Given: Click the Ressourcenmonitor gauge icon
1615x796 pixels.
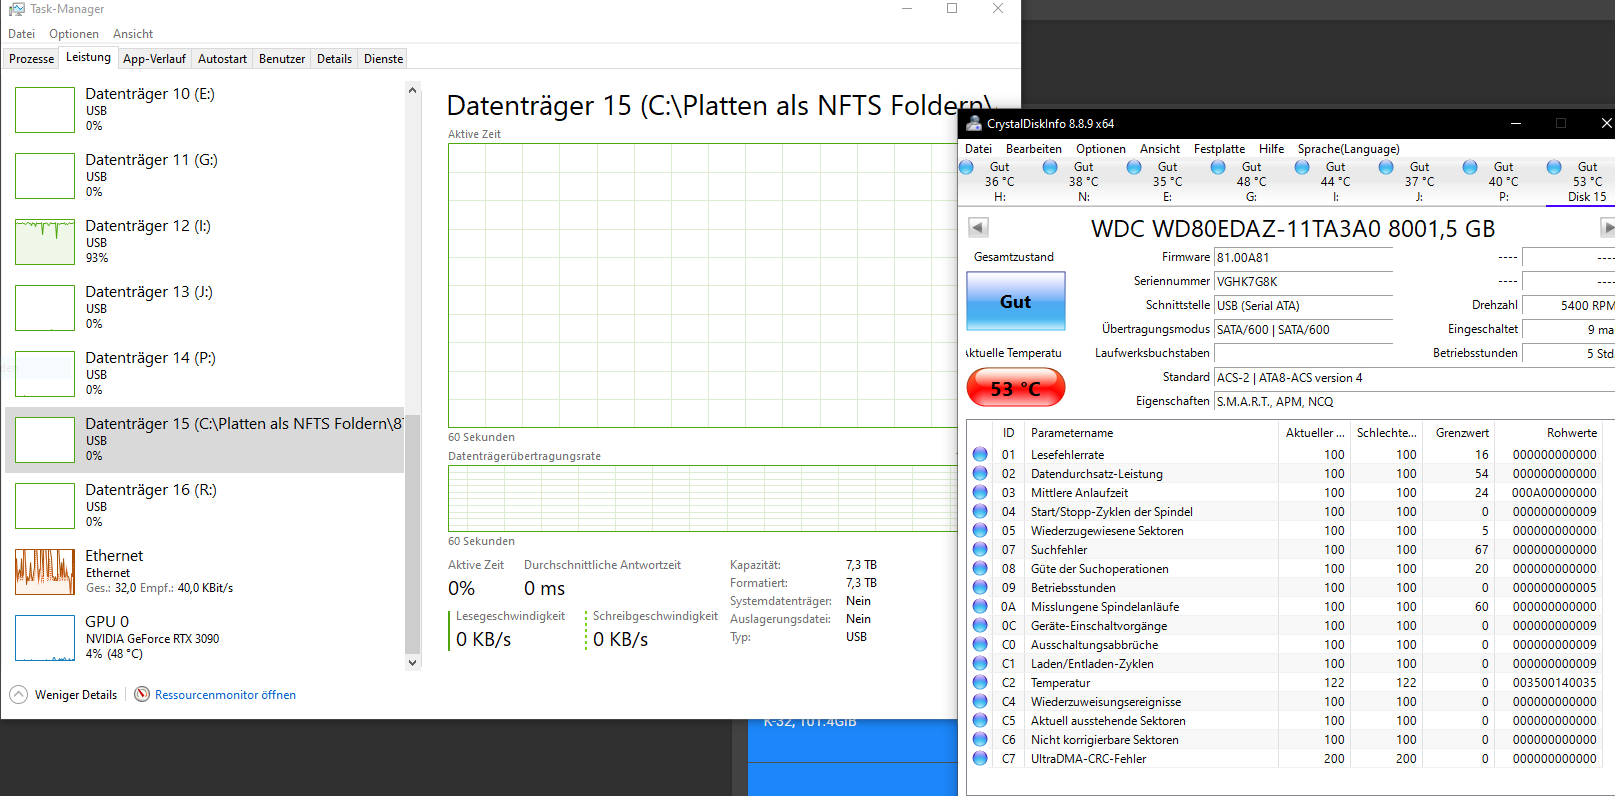Looking at the screenshot, I should point(142,694).
